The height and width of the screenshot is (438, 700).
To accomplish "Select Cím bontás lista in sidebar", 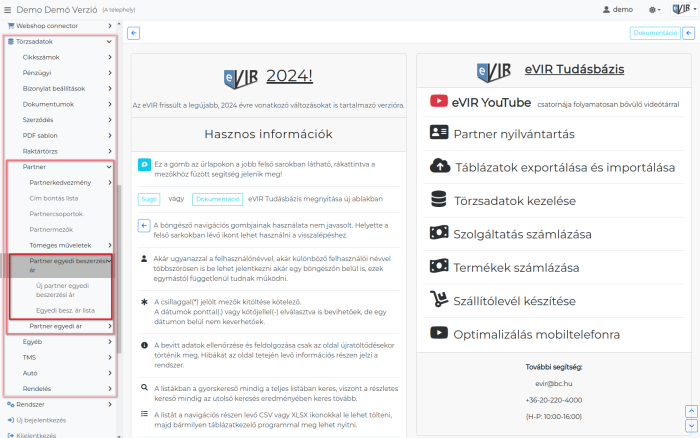I will (x=57, y=198).
